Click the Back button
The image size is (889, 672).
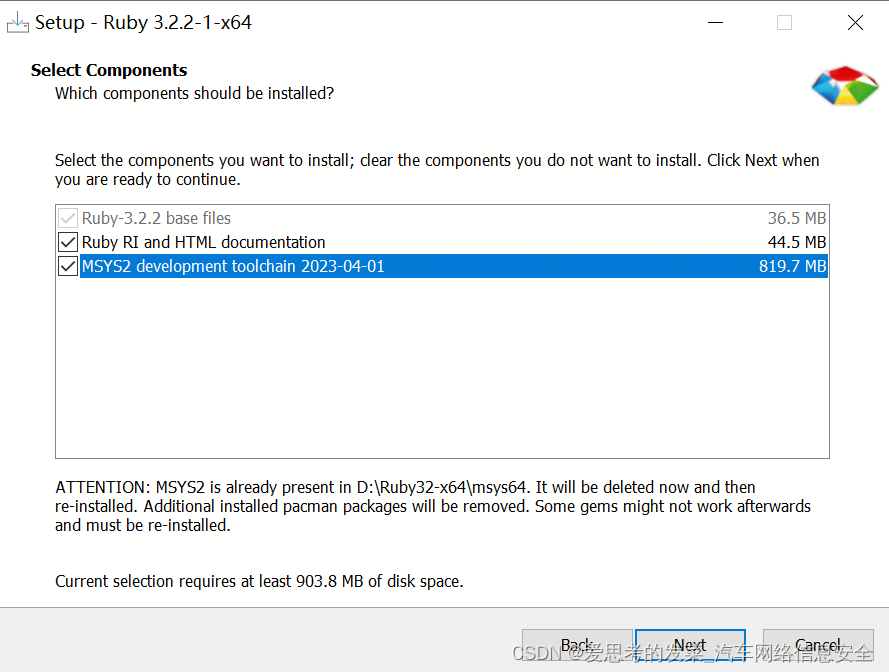click(x=578, y=645)
